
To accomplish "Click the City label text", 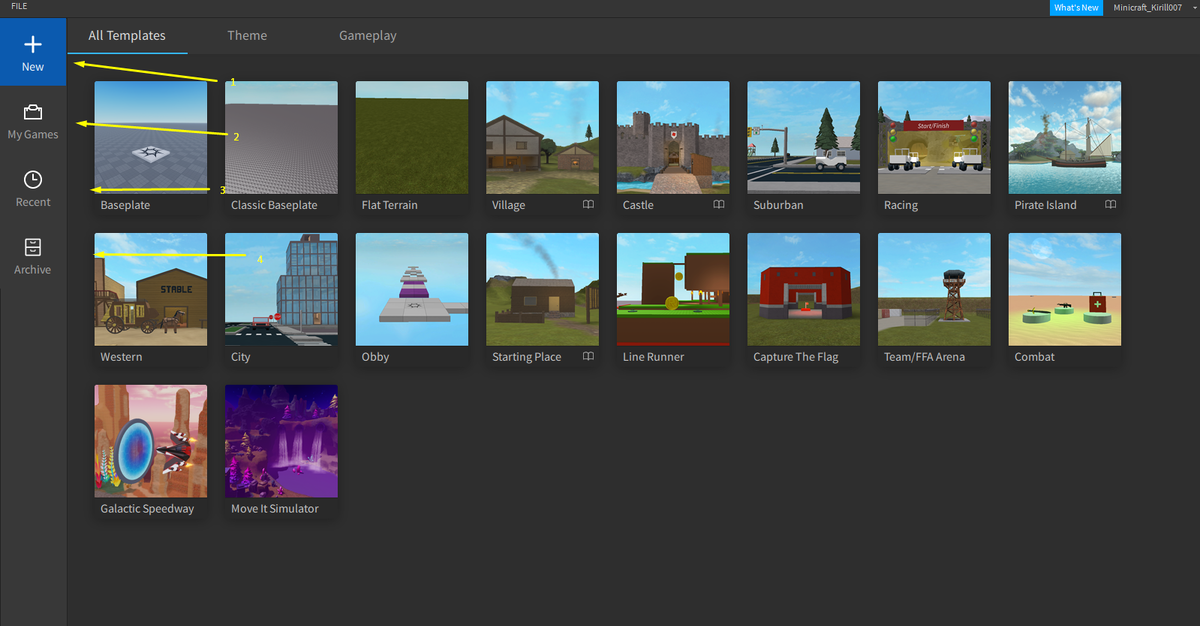I will (x=241, y=357).
